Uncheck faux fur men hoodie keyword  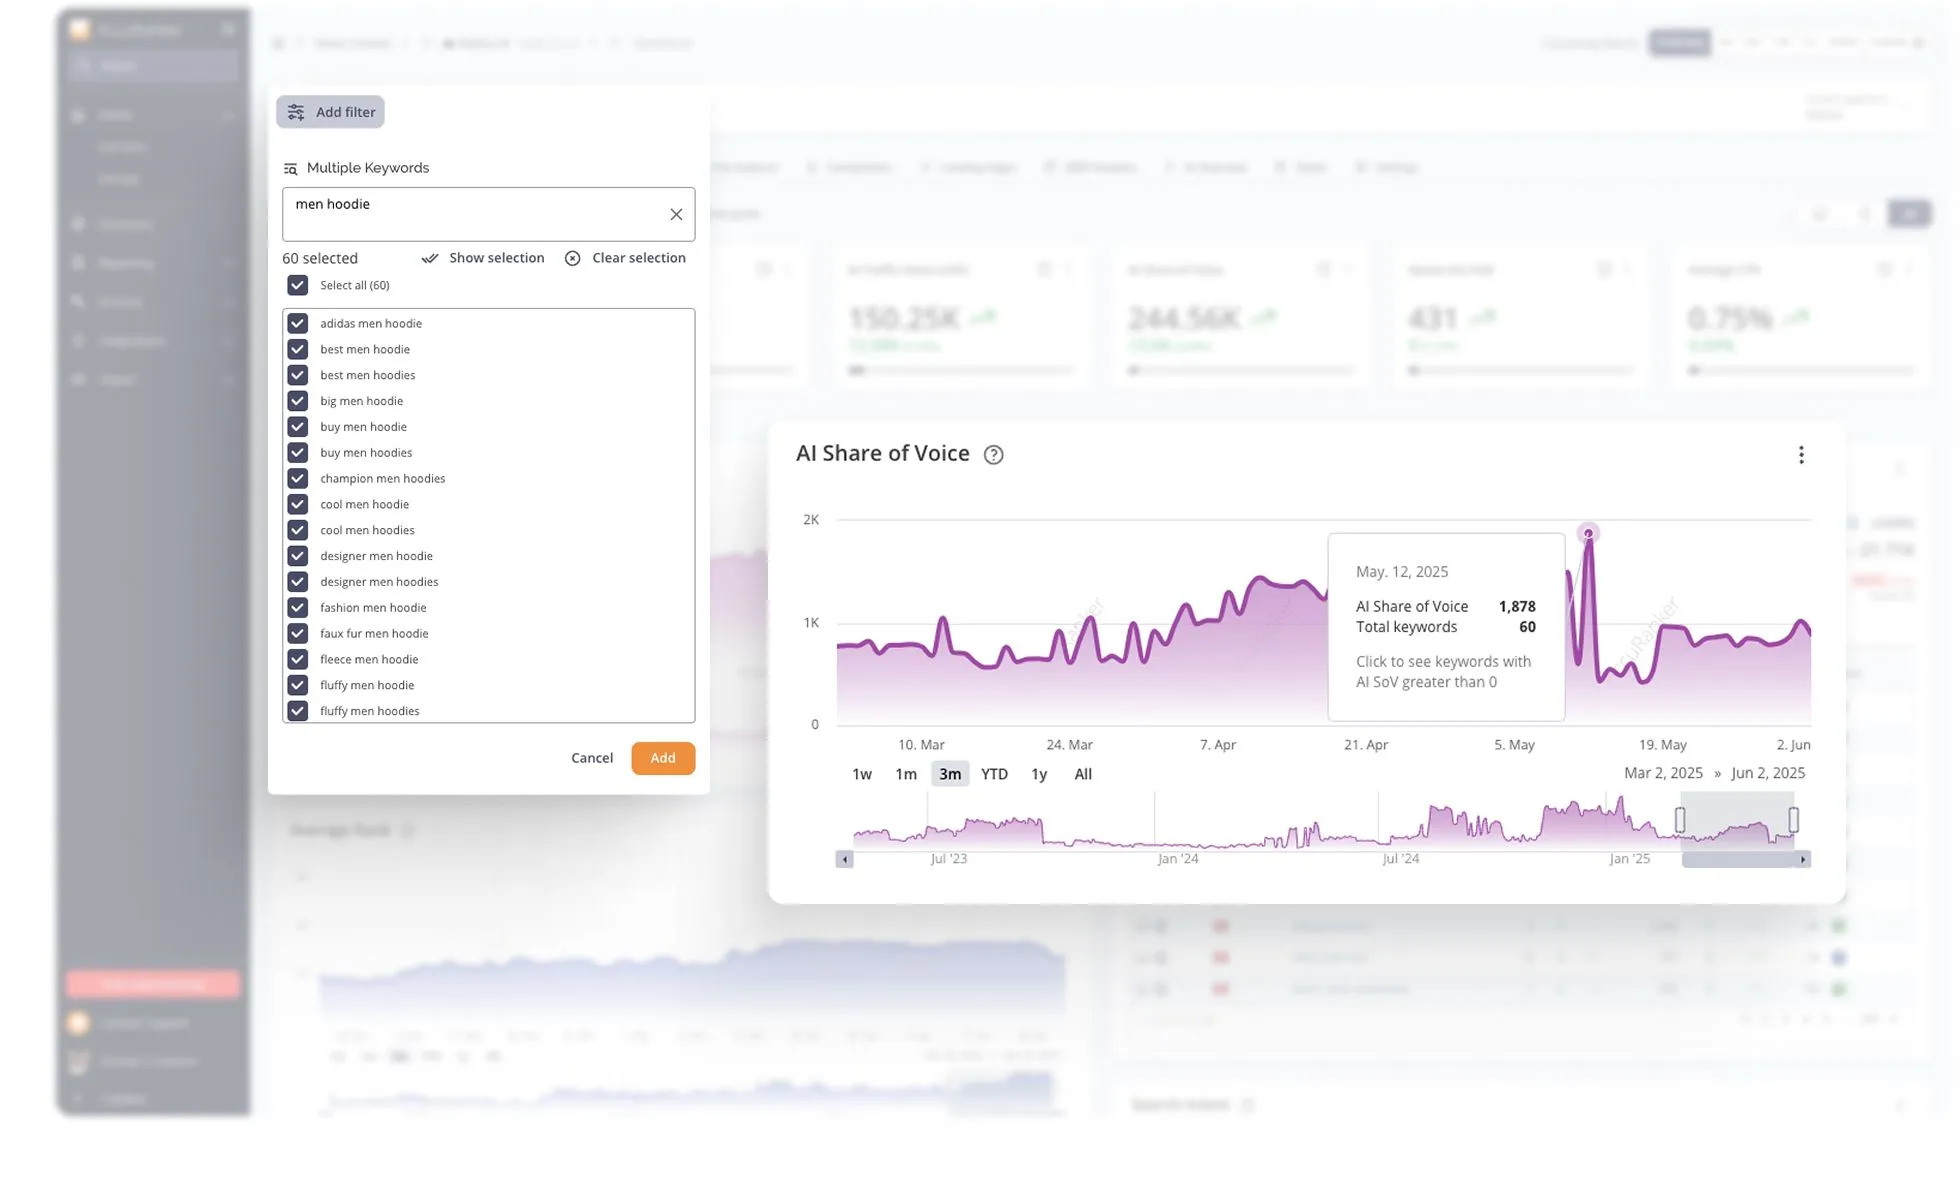tap(298, 634)
